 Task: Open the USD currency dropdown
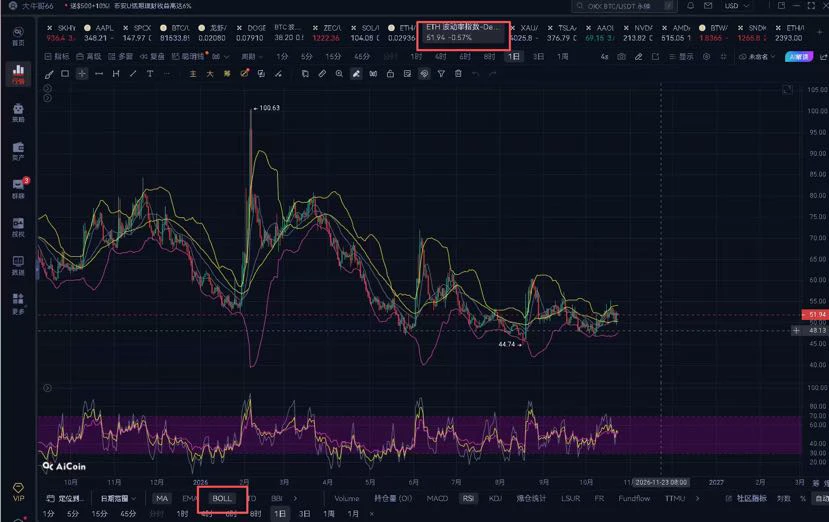coord(736,6)
